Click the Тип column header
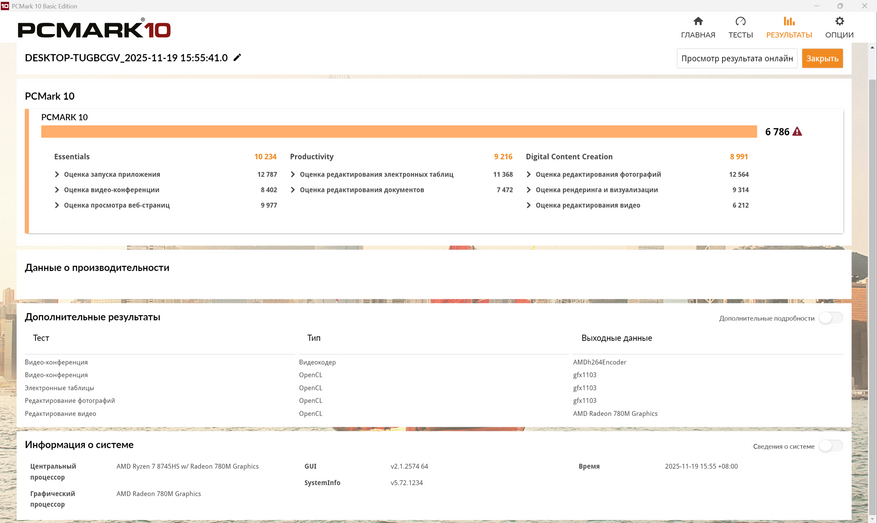Image resolution: width=877 pixels, height=523 pixels. 313,338
